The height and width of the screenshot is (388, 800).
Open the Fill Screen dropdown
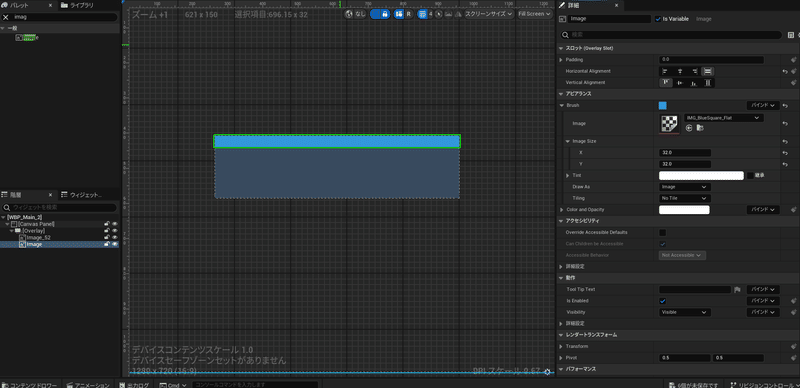point(535,14)
